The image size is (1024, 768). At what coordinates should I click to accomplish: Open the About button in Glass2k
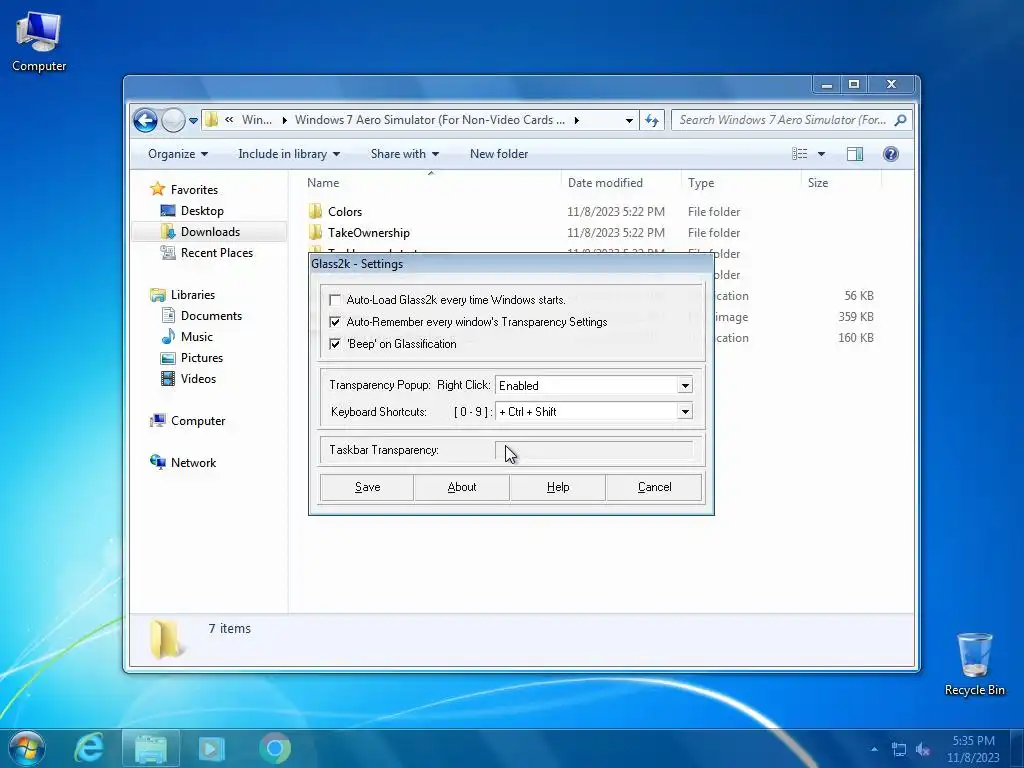pyautogui.click(x=462, y=487)
